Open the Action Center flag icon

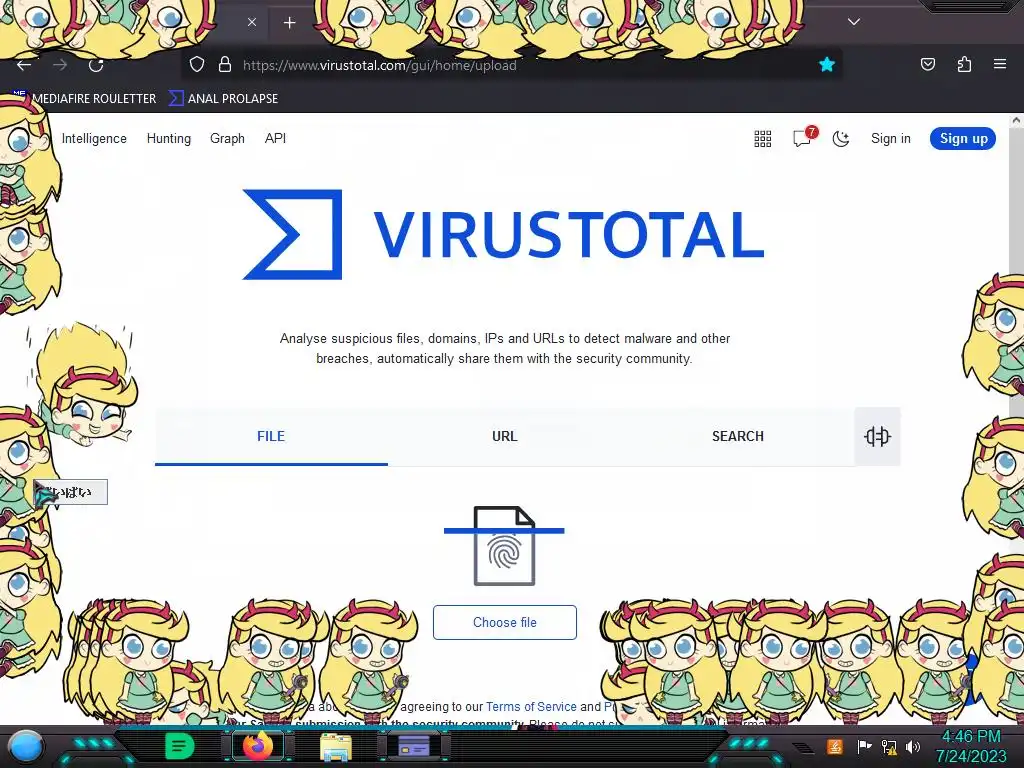click(x=864, y=746)
